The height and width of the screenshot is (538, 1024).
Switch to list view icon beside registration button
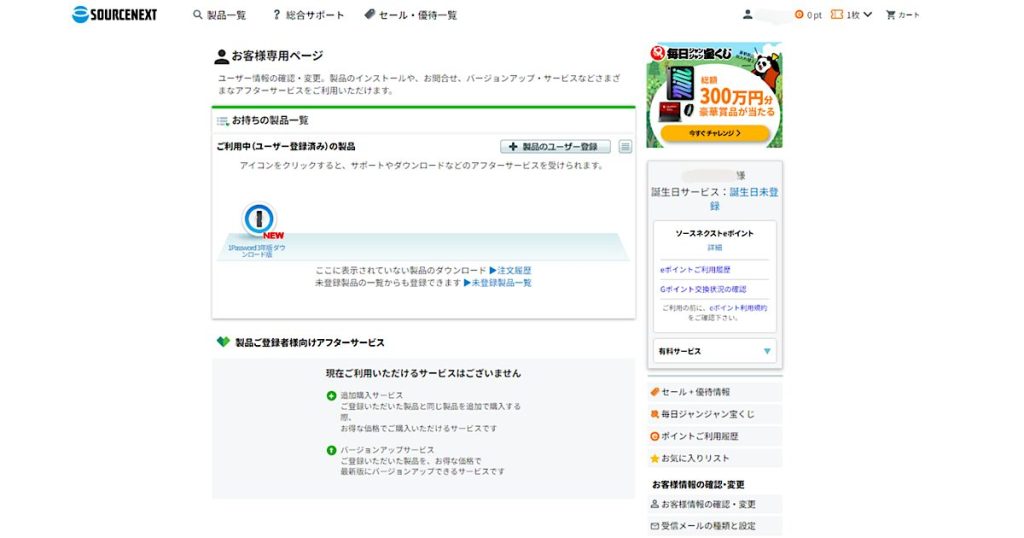tap(625, 147)
